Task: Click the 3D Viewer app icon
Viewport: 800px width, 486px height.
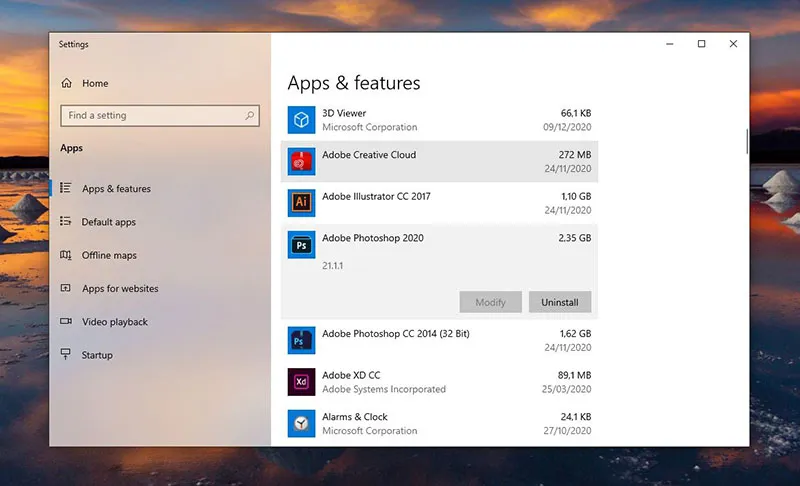Action: click(301, 120)
